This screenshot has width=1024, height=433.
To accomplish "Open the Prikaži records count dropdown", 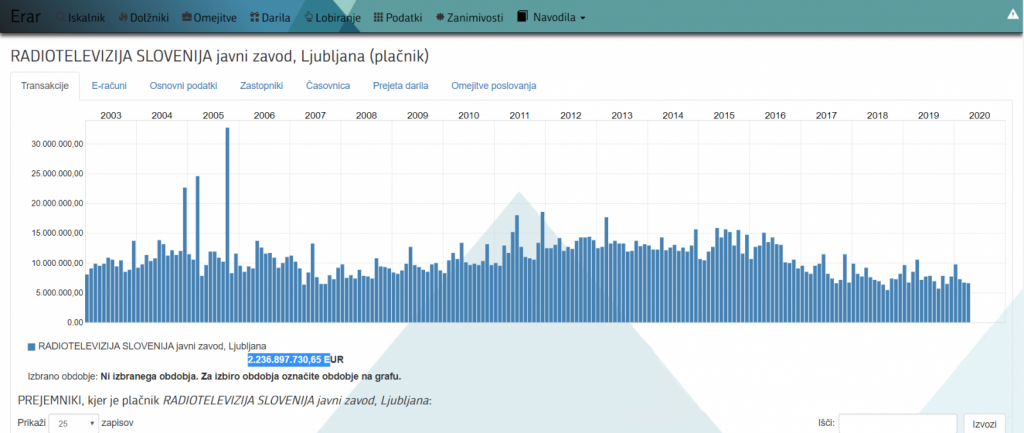I will pos(73,423).
